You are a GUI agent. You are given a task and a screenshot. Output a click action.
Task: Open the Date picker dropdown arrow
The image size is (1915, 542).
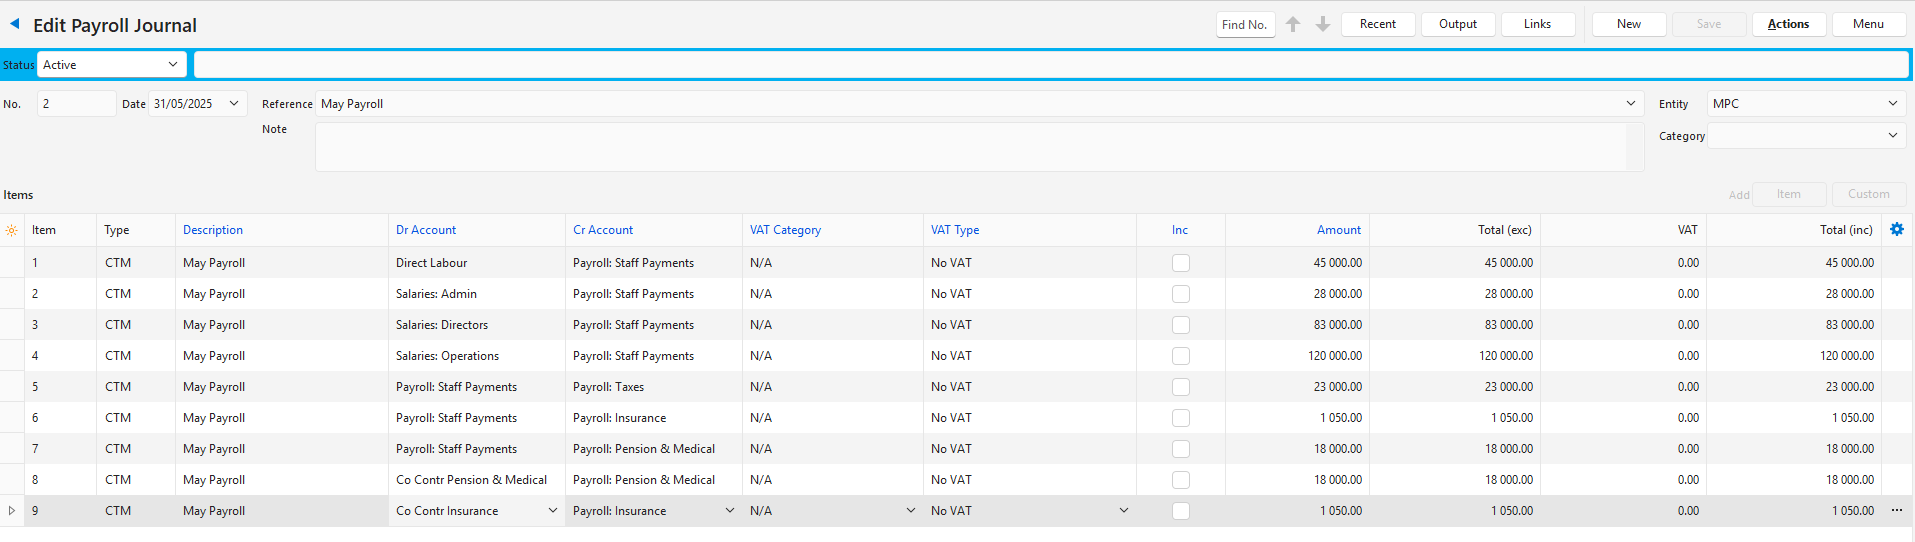coord(234,104)
